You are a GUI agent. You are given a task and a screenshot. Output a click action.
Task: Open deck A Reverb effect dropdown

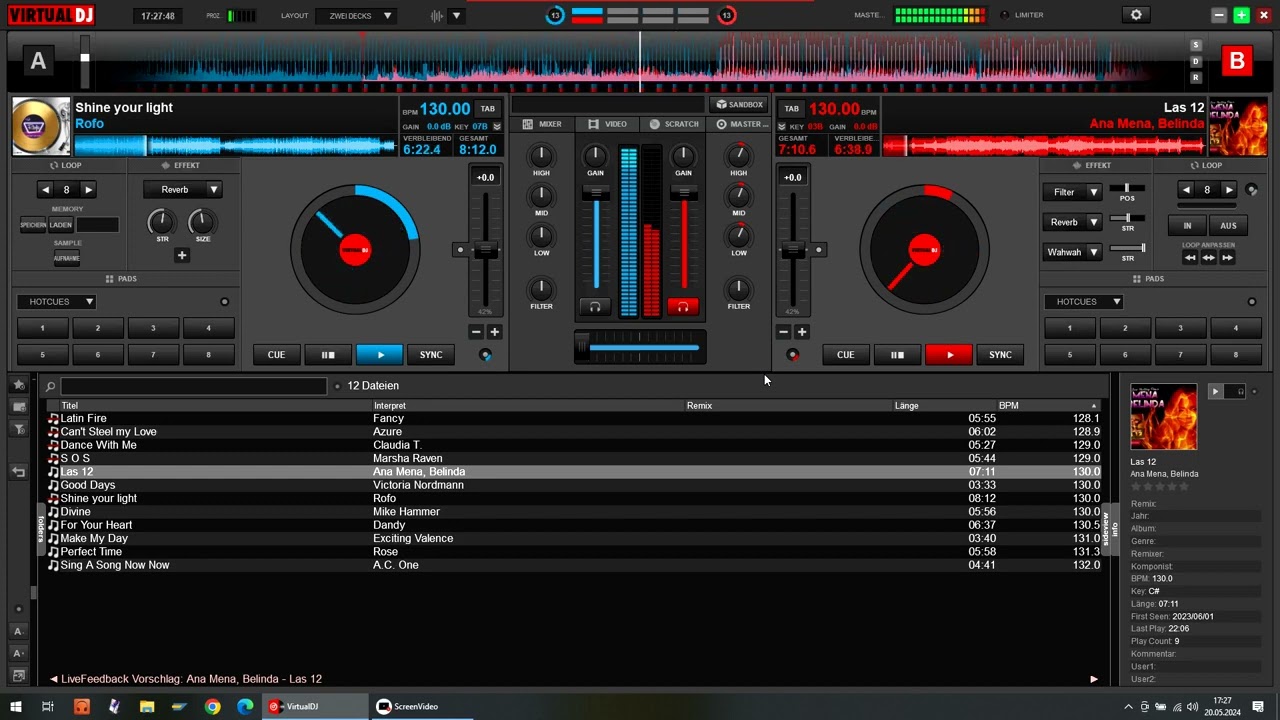click(x=182, y=189)
